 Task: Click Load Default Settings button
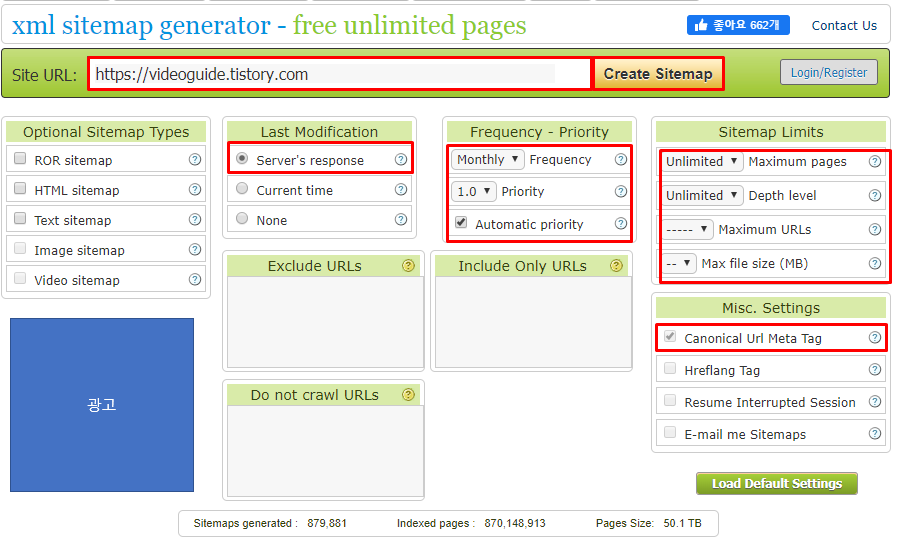pos(777,483)
